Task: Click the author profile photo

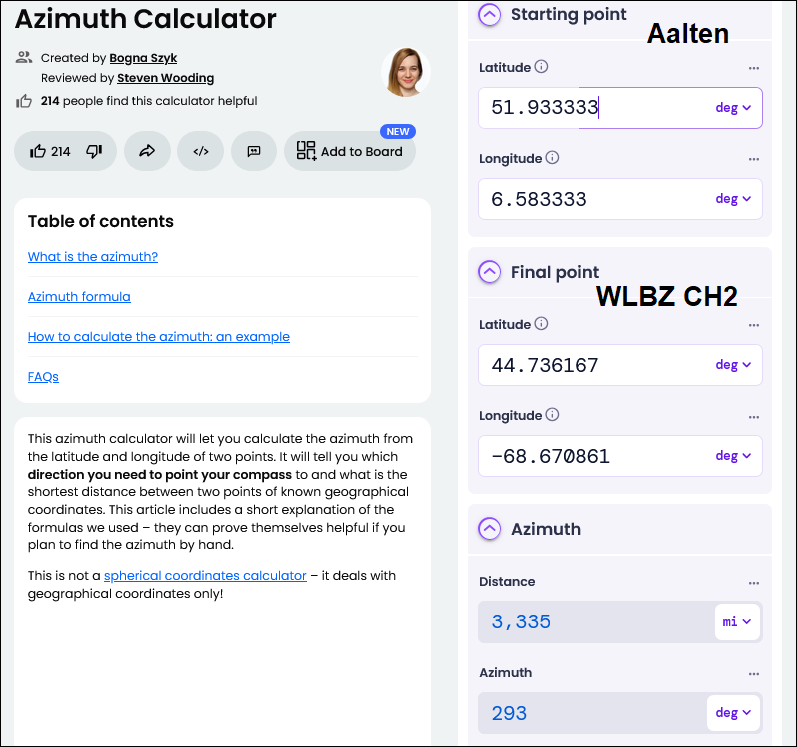Action: pyautogui.click(x=406, y=72)
